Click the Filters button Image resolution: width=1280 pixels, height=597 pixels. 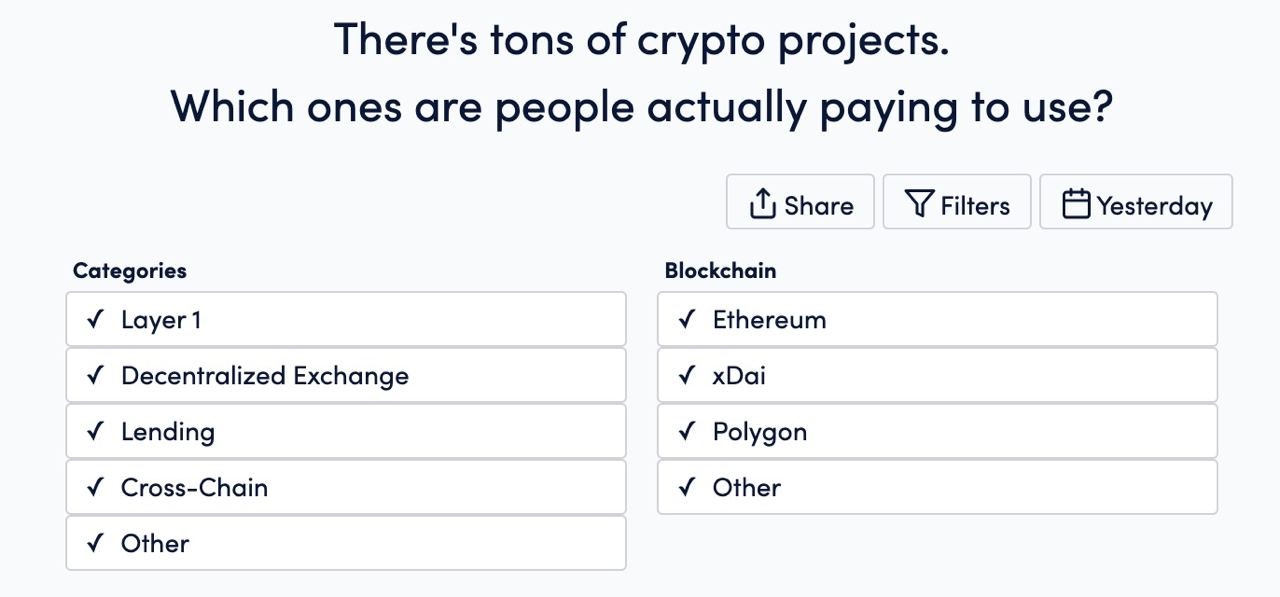pyautogui.click(x=957, y=201)
